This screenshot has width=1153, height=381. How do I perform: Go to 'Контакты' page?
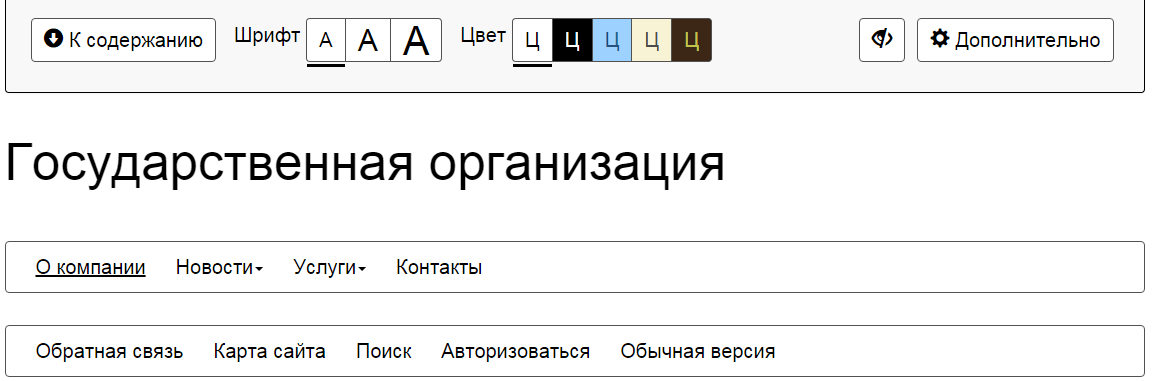point(439,267)
